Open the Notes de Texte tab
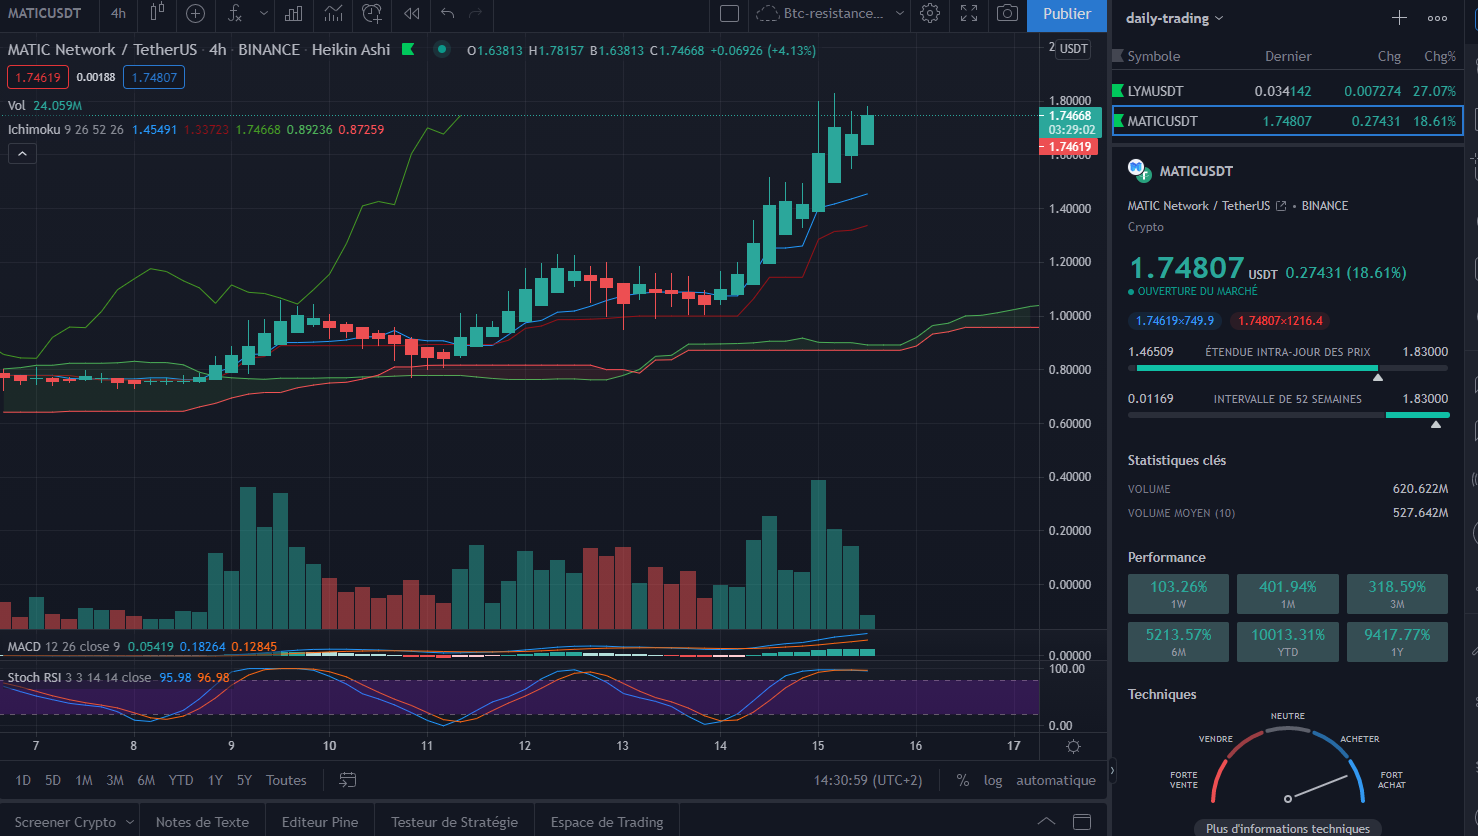The image size is (1478, 836). pos(202,822)
